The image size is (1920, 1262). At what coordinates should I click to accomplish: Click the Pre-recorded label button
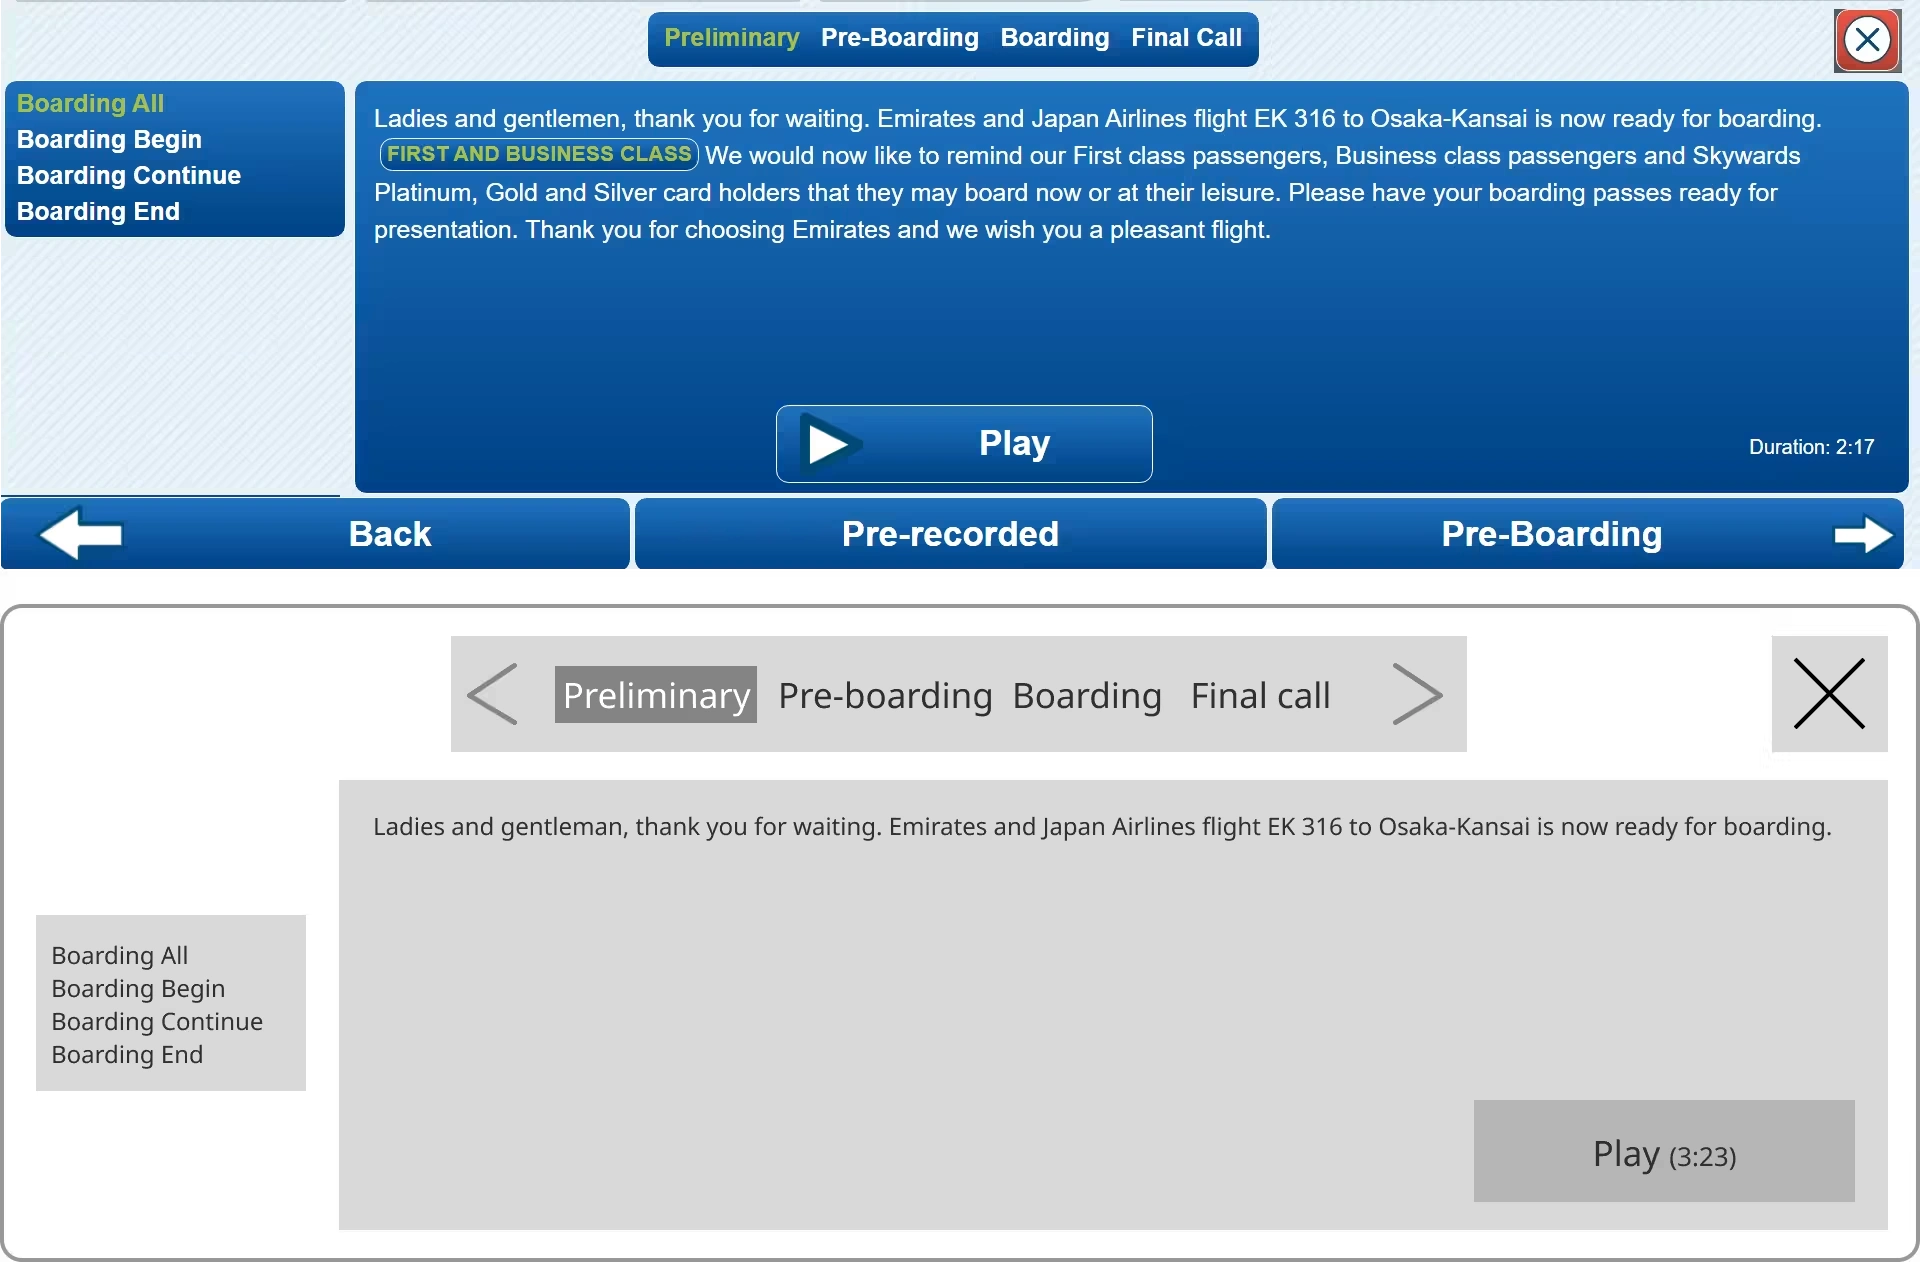tap(951, 532)
